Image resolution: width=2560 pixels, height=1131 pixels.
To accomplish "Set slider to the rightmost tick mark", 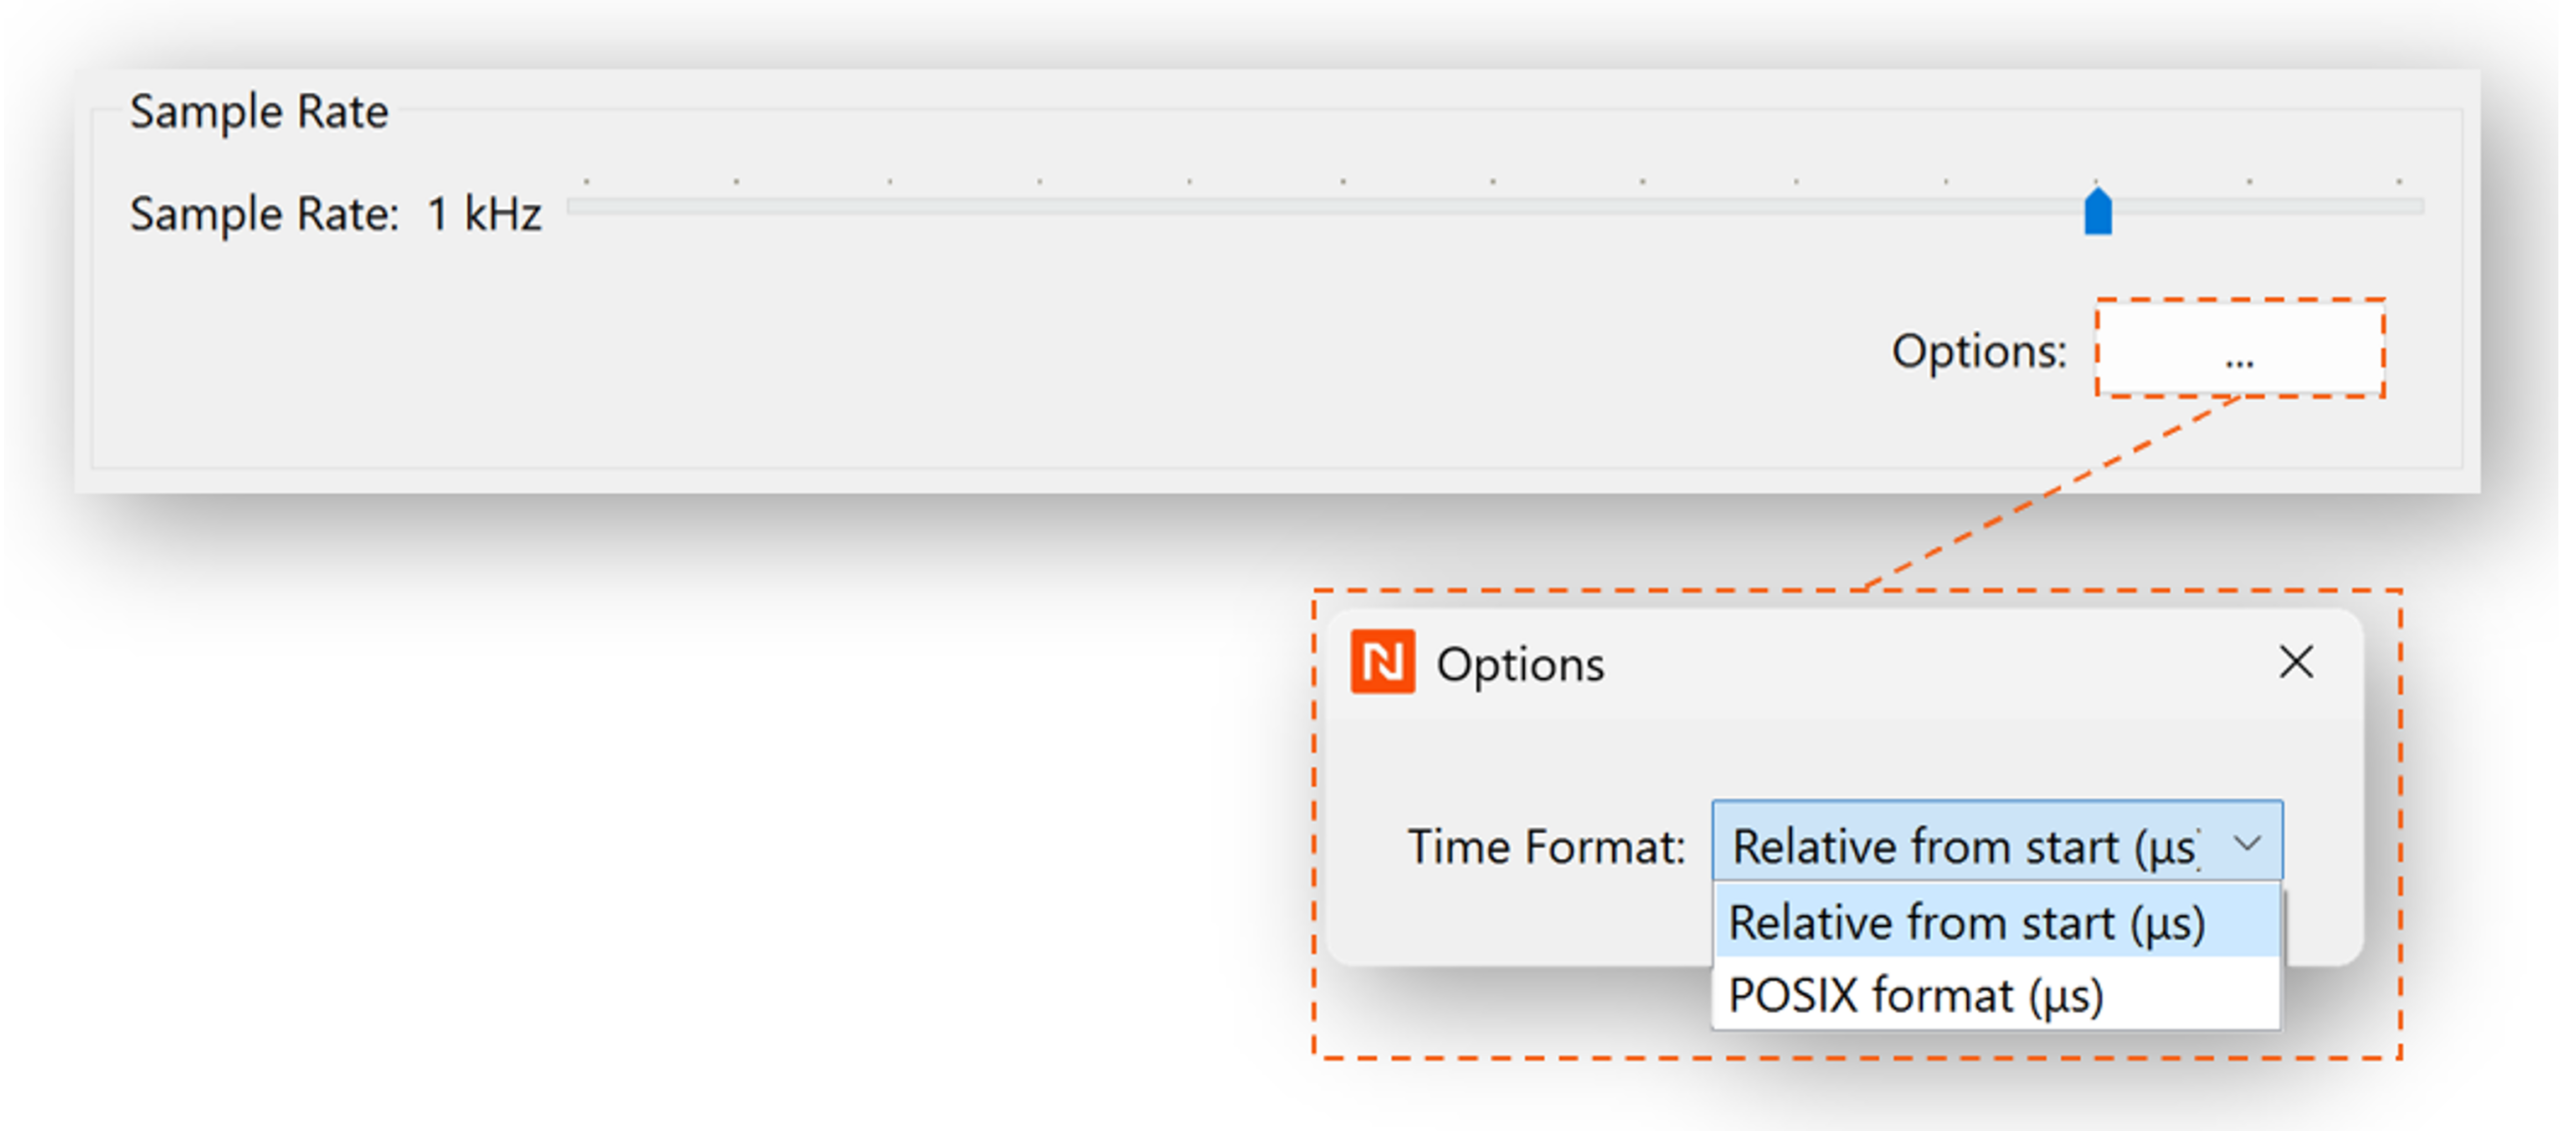I will [2397, 206].
